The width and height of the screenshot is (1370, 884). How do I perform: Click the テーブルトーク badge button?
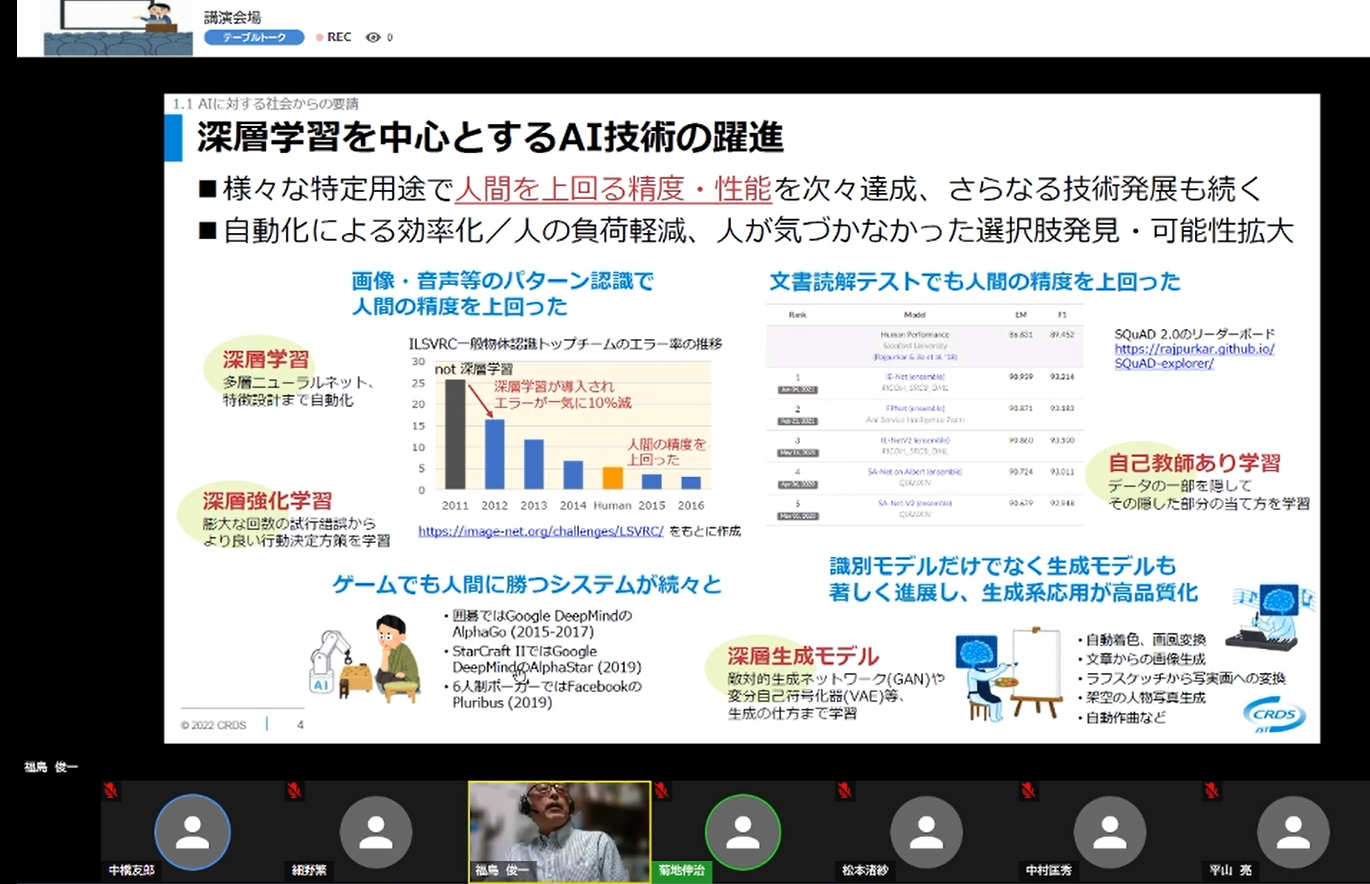[253, 37]
